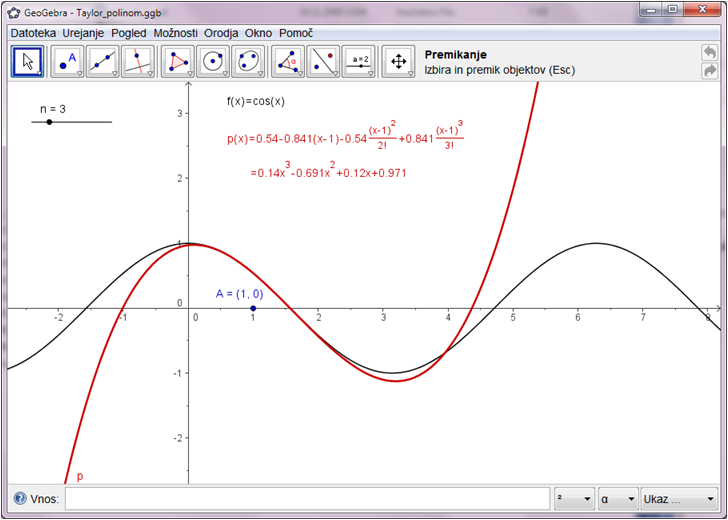Select the Polygon tool
The width and height of the screenshot is (728, 520).
[x=178, y=61]
